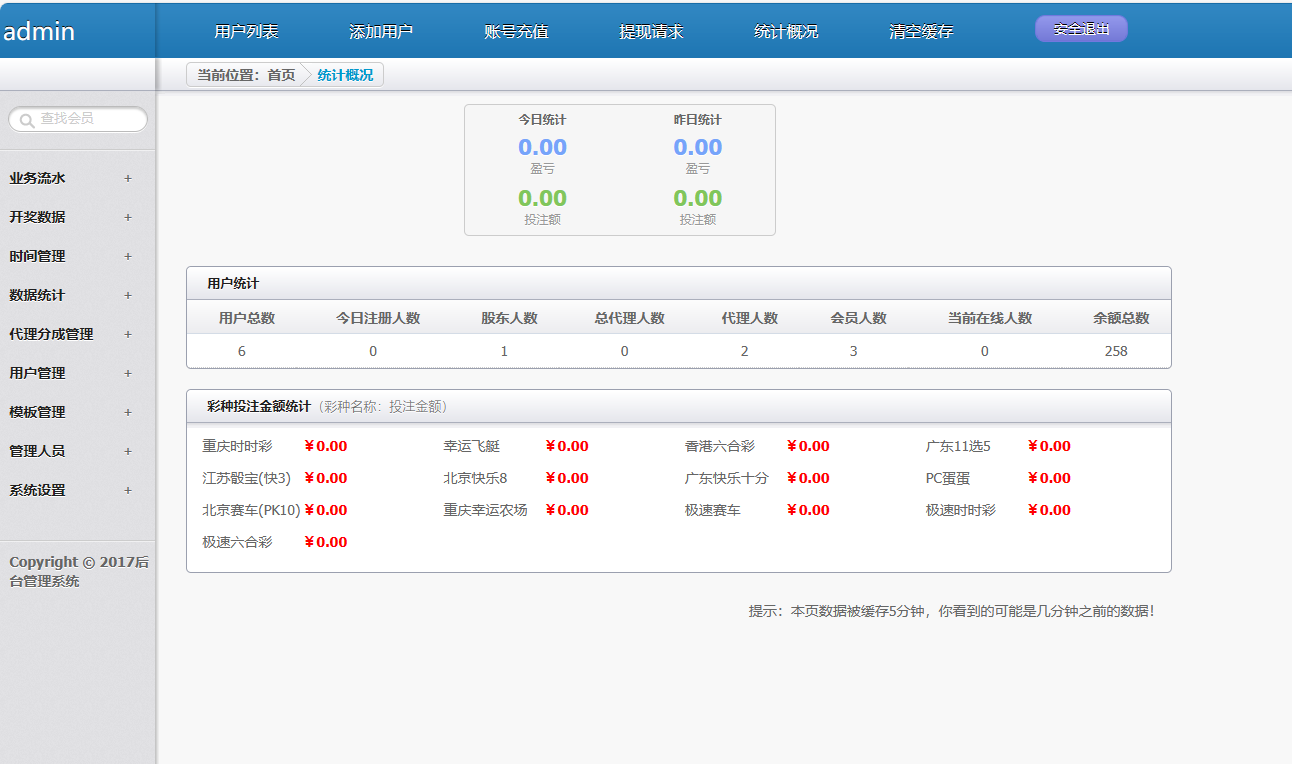The width and height of the screenshot is (1292, 764).
Task: Click the 广东快乐十分 lottery name
Action: pyautogui.click(x=727, y=478)
